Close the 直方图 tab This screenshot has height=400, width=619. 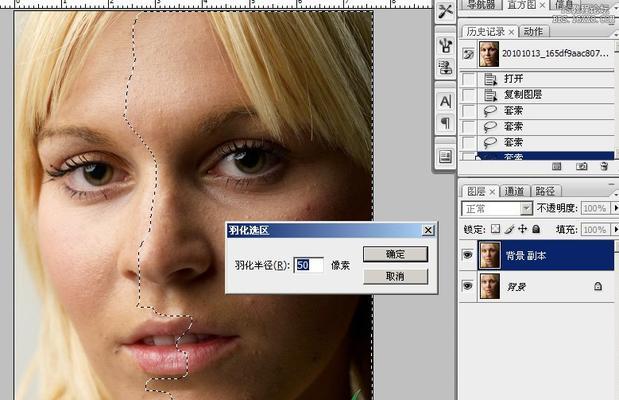click(x=542, y=5)
